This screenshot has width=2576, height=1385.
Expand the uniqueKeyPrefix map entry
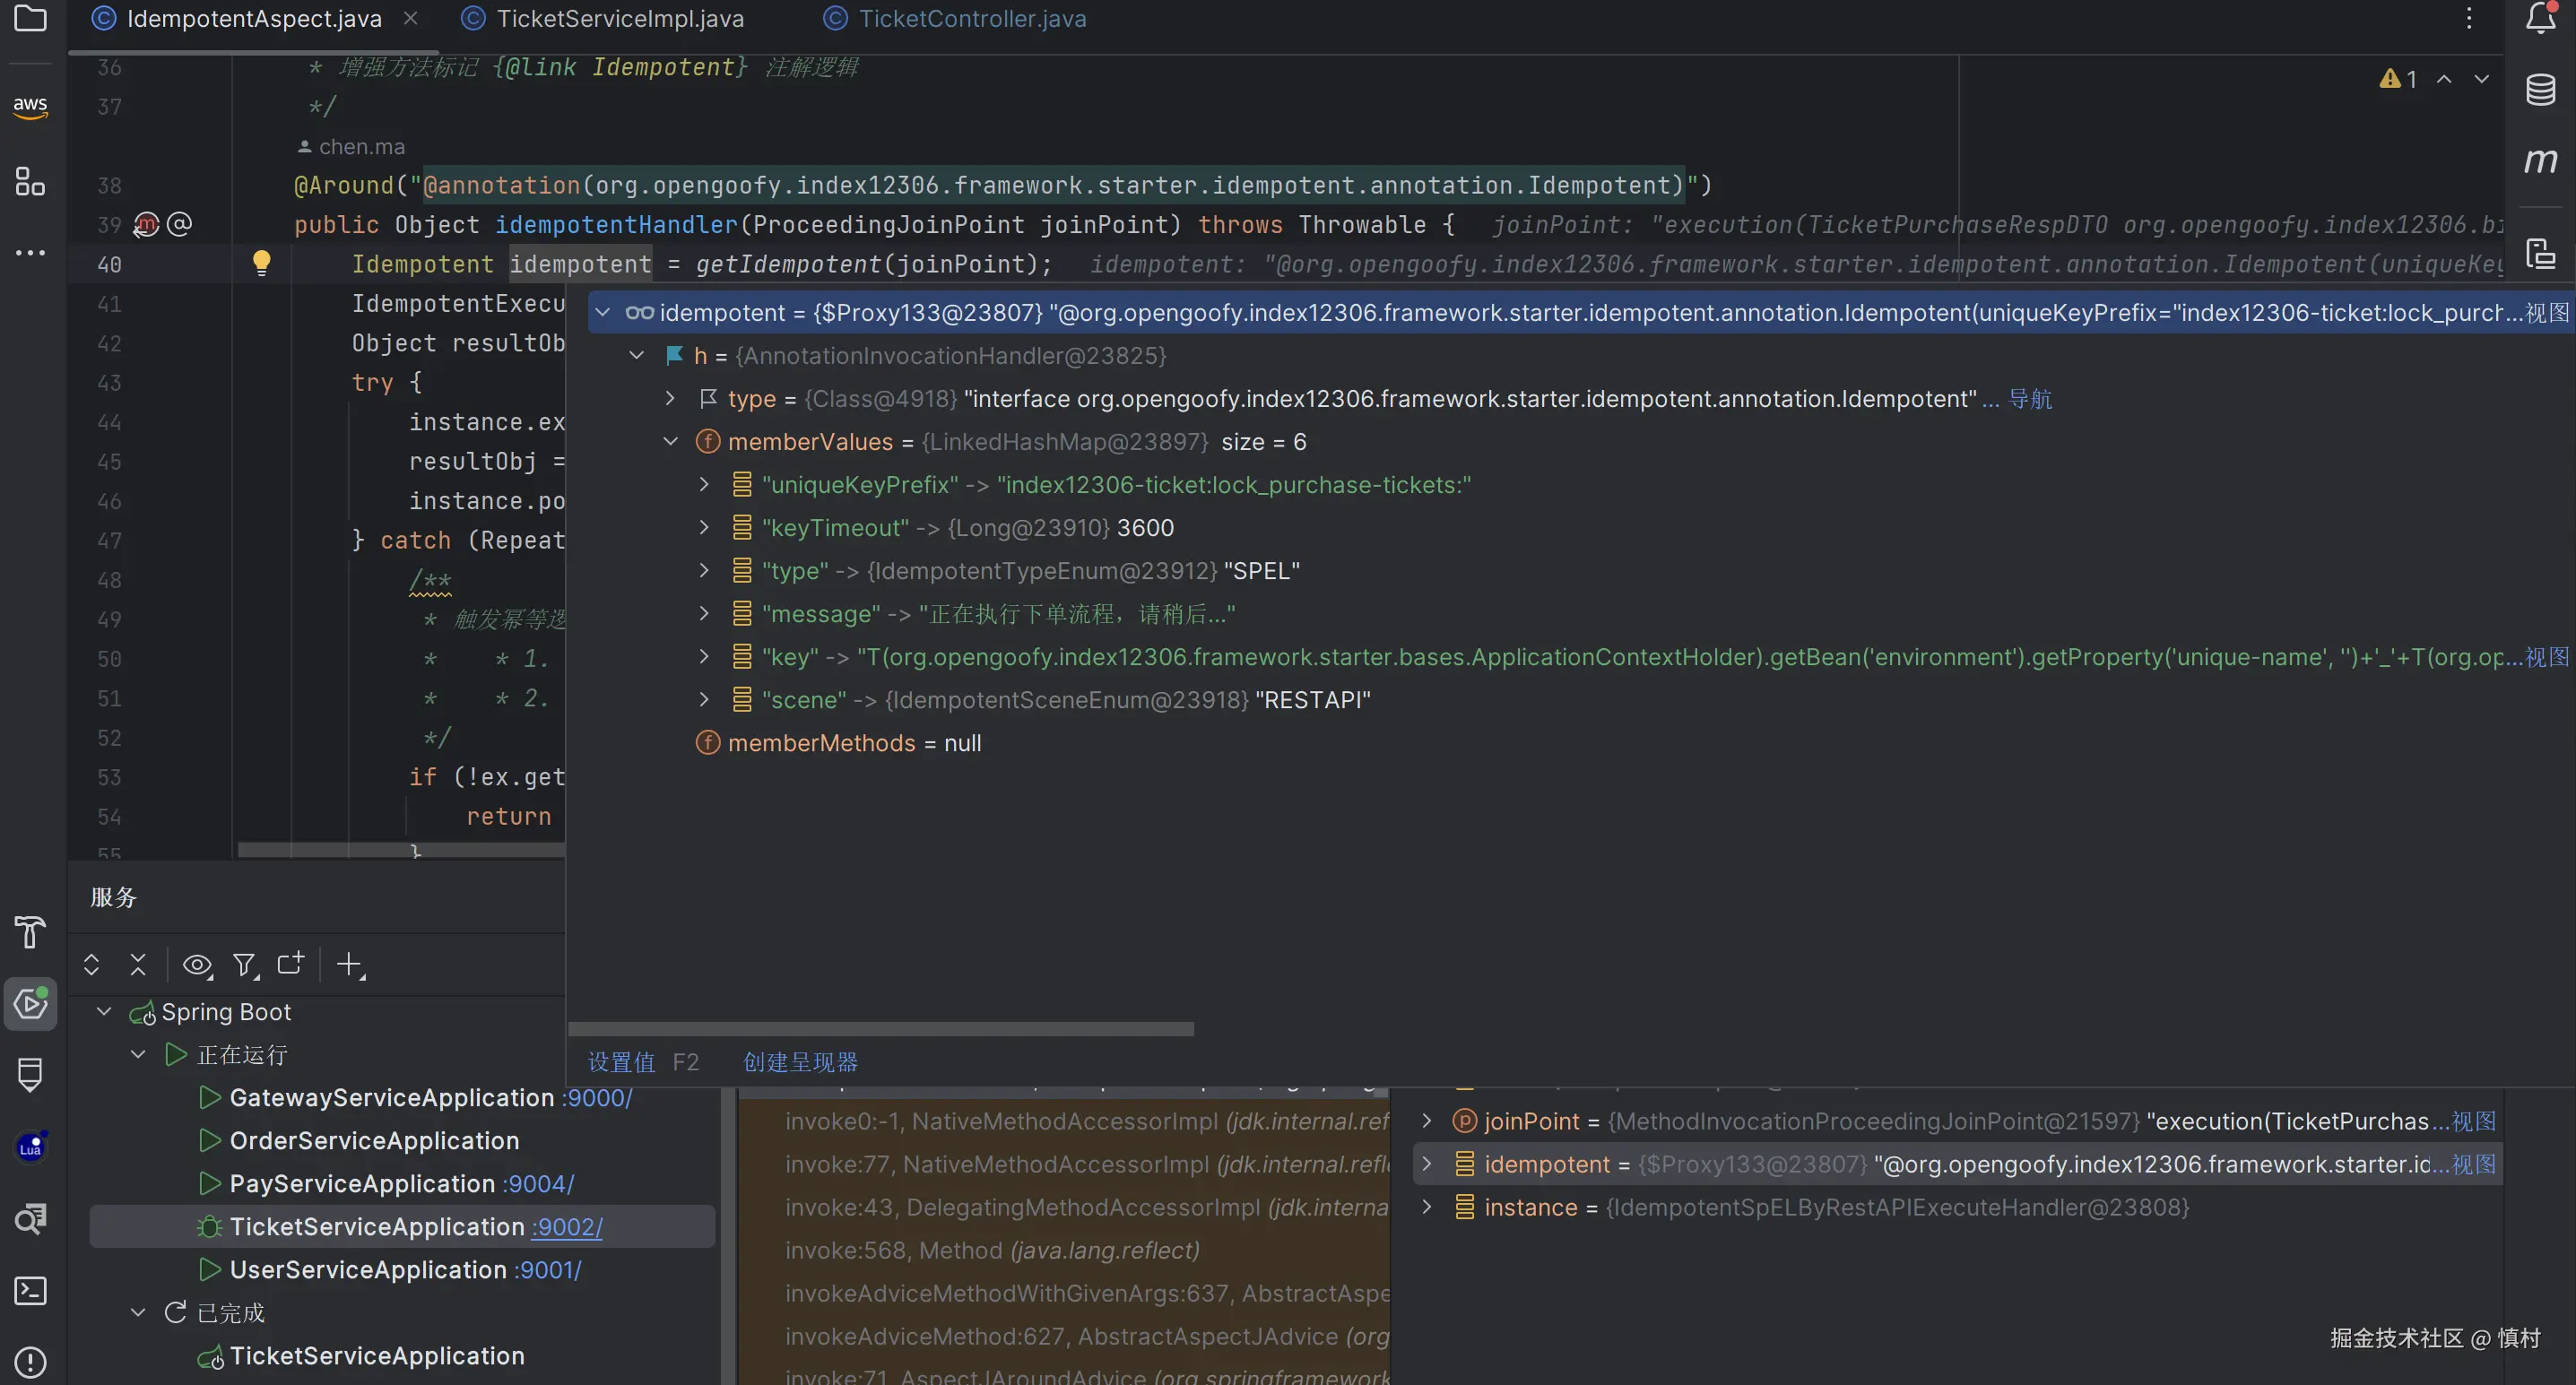tap(704, 484)
